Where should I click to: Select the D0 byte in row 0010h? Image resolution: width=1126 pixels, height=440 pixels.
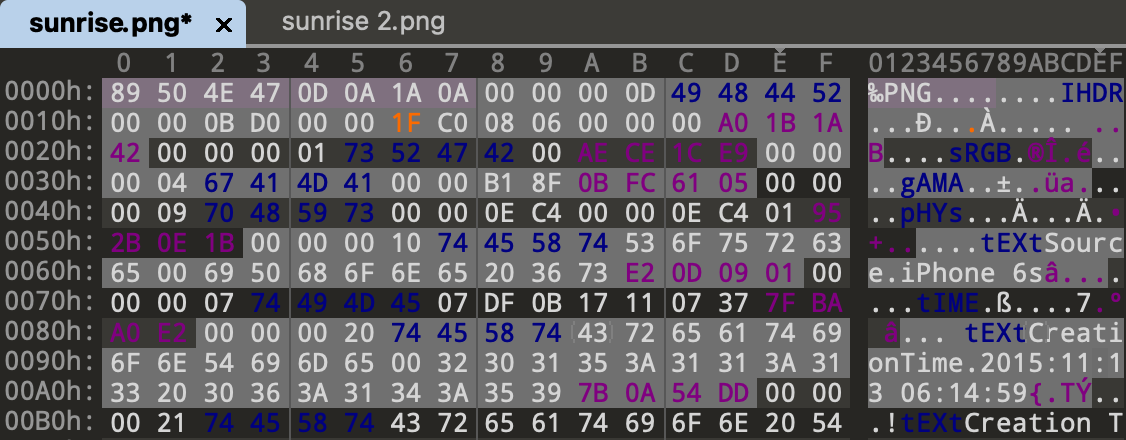[x=264, y=123]
